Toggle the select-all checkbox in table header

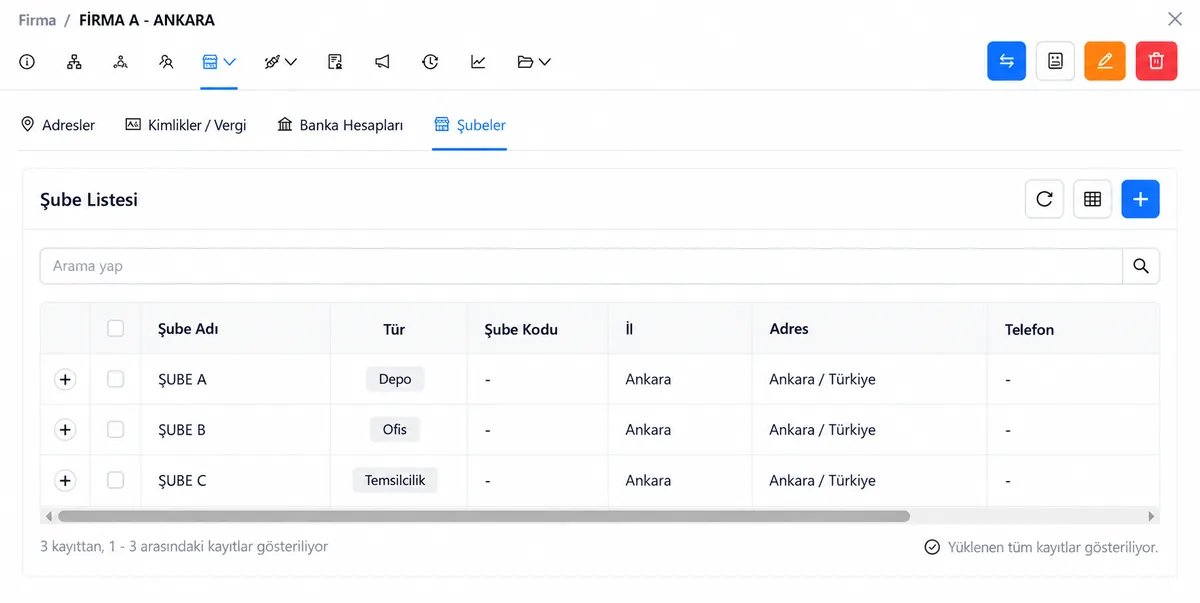116,328
